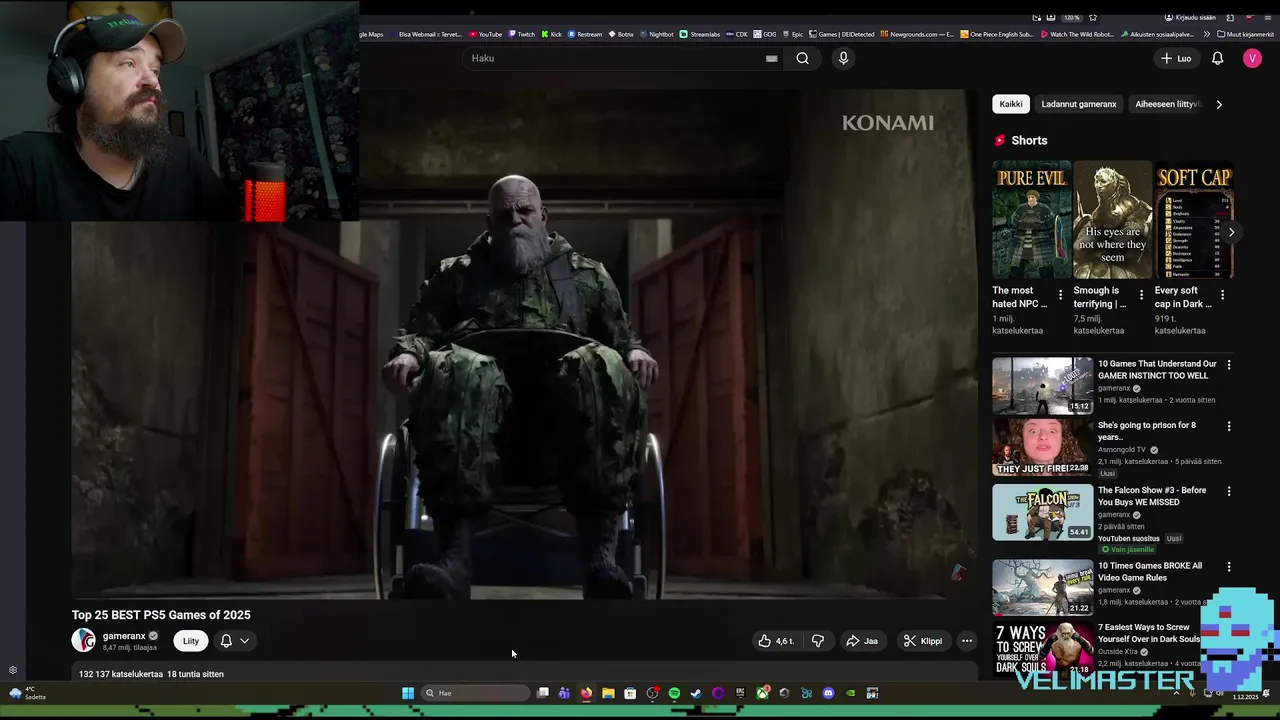
Task: Click the Klippi clip button
Action: (923, 641)
